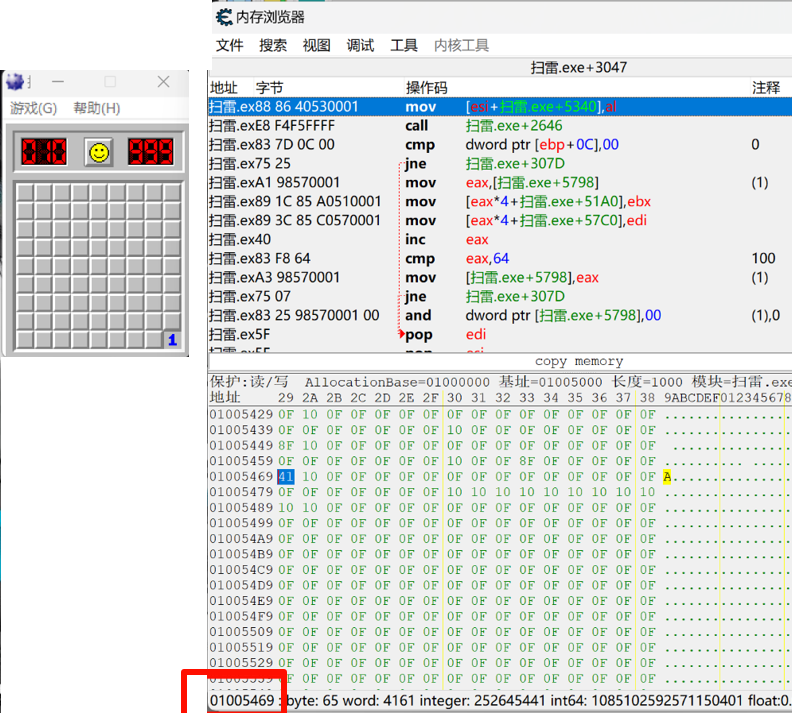Click the 保护:读/写 memory protection info text
The width and height of the screenshot is (792, 713).
tap(249, 382)
